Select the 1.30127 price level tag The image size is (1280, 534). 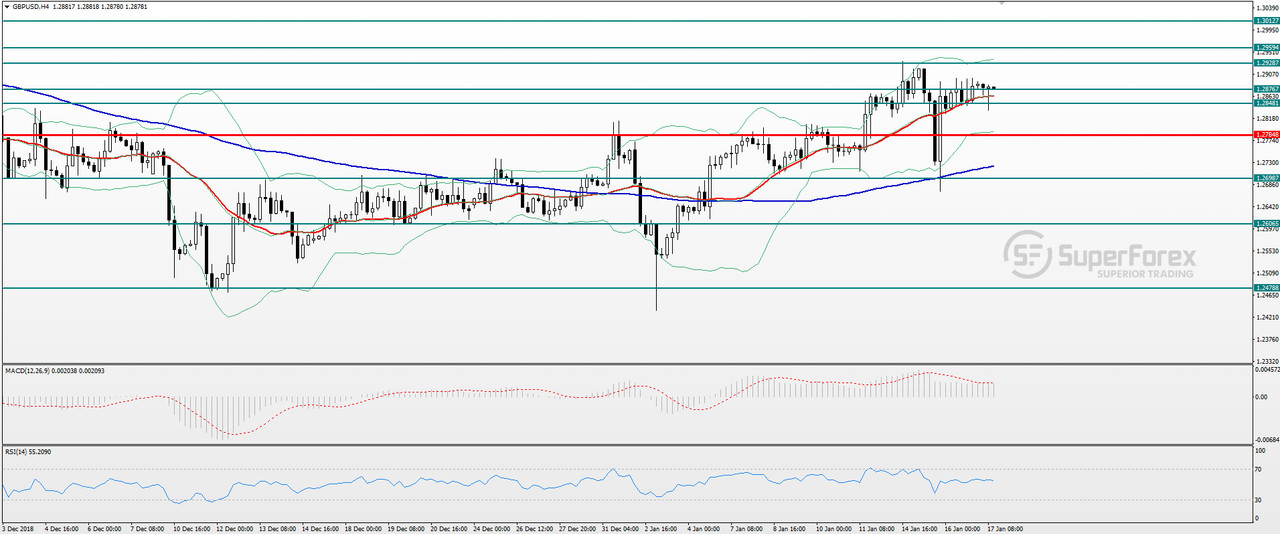1266,20
